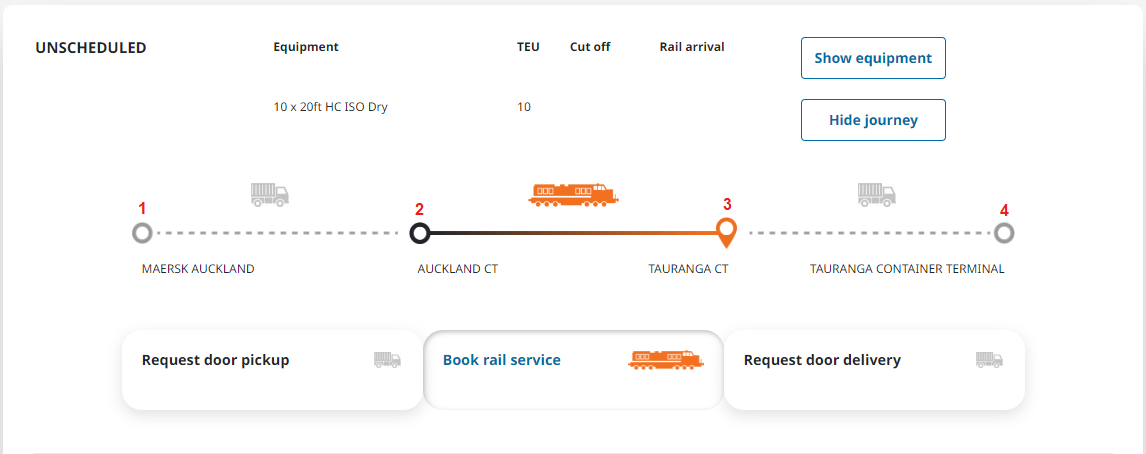Select the grey Maersk Auckland journey node
1146x454 pixels.
pyautogui.click(x=142, y=234)
